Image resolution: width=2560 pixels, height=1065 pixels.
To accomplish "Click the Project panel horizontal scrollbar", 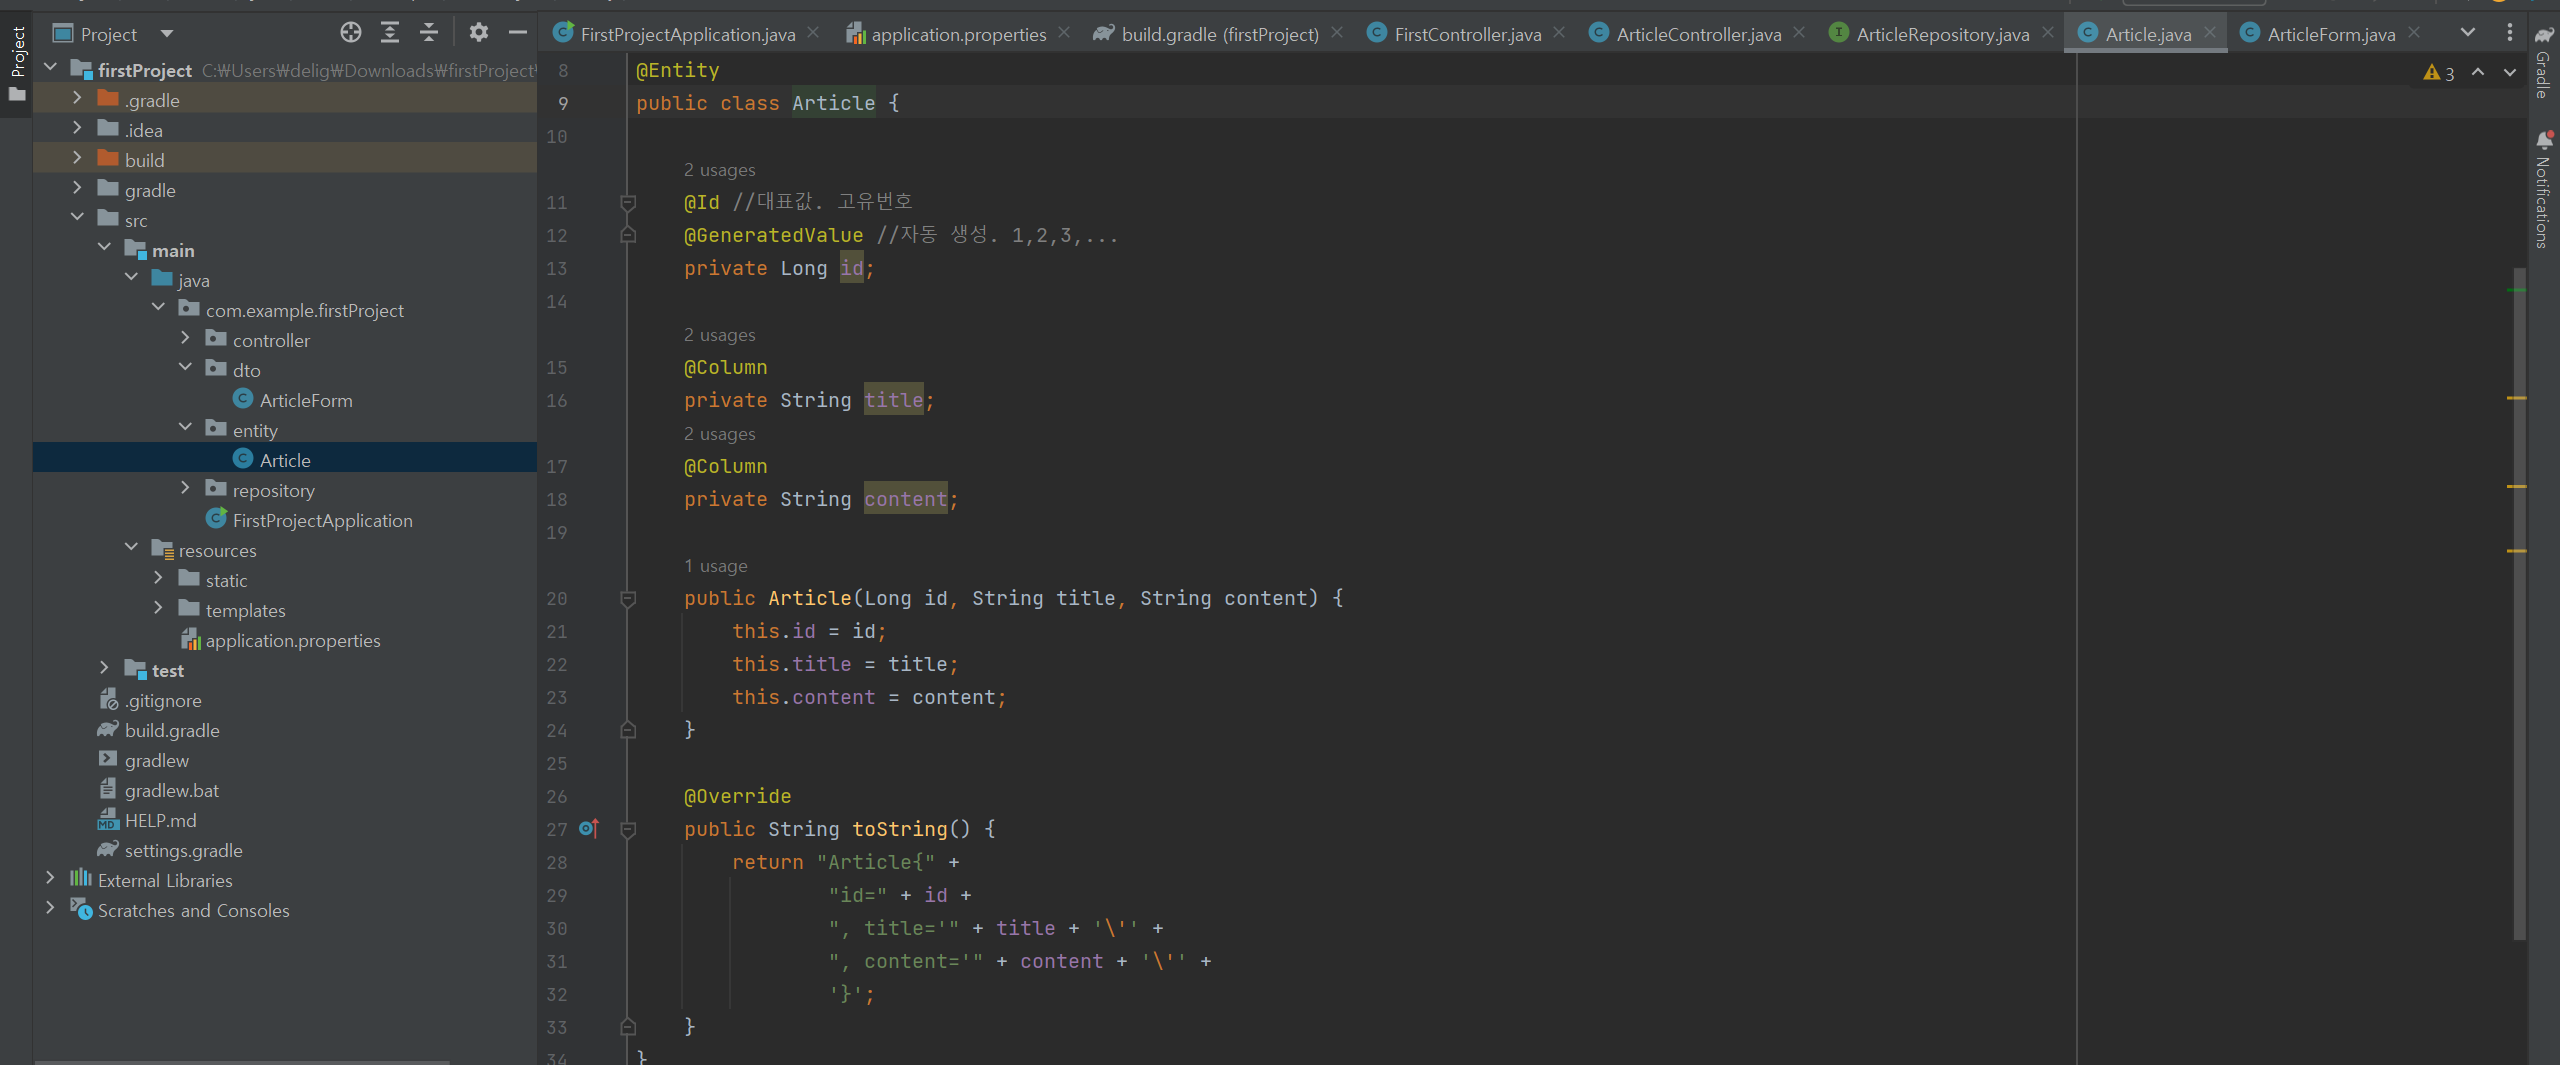I will (242, 1061).
